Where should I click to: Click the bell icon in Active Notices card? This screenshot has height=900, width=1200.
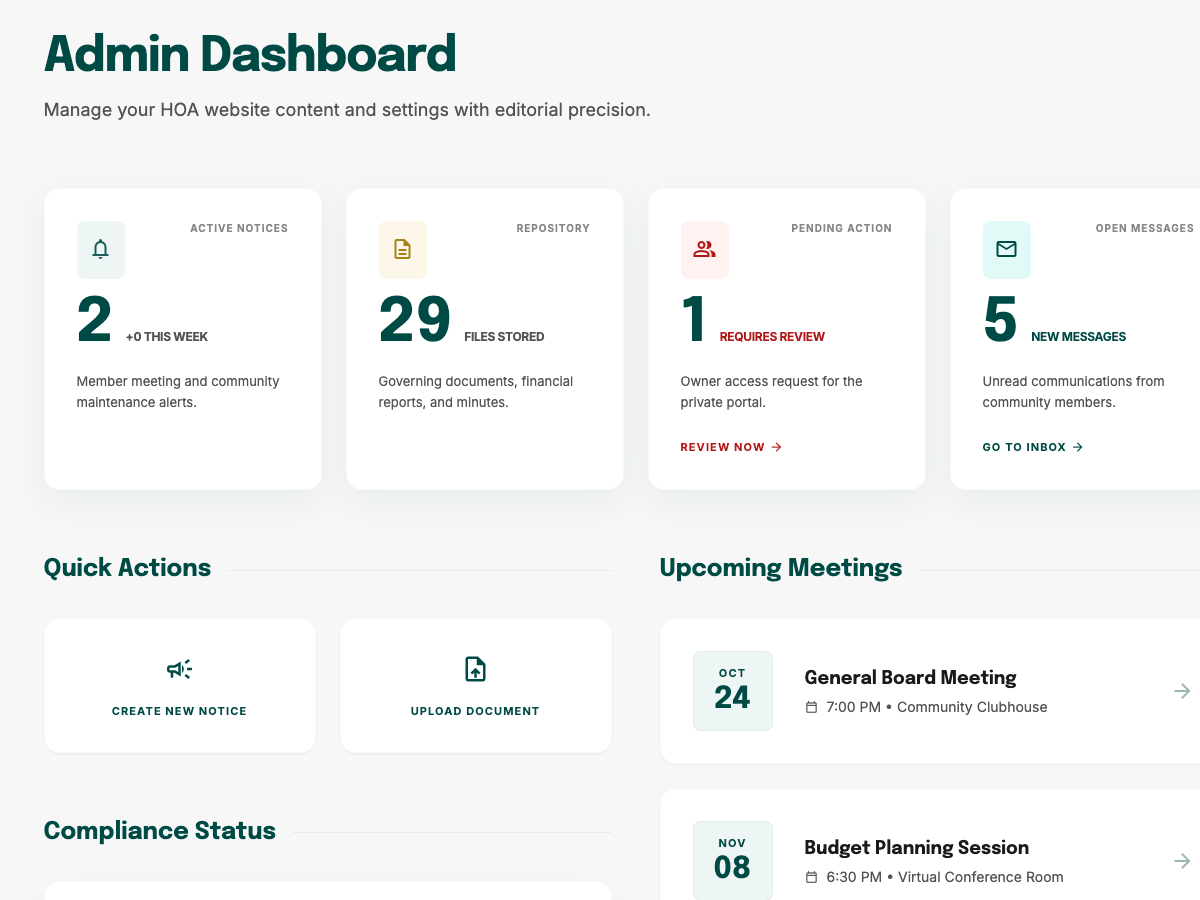point(100,250)
